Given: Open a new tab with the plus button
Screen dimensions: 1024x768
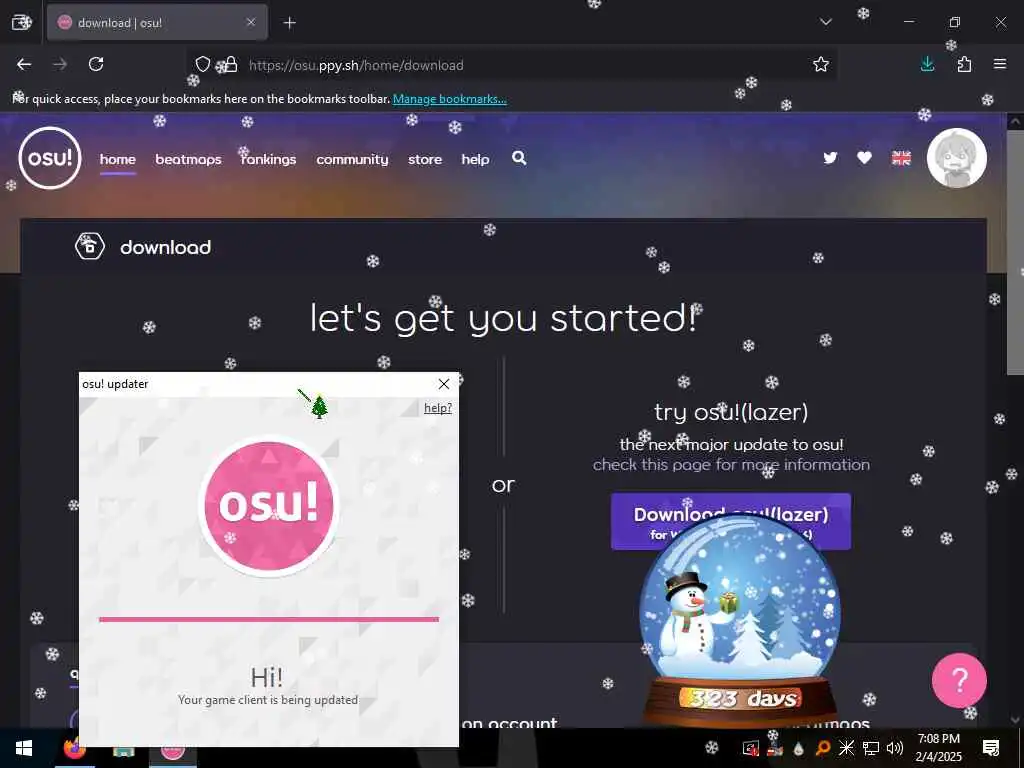Looking at the screenshot, I should click(x=290, y=23).
